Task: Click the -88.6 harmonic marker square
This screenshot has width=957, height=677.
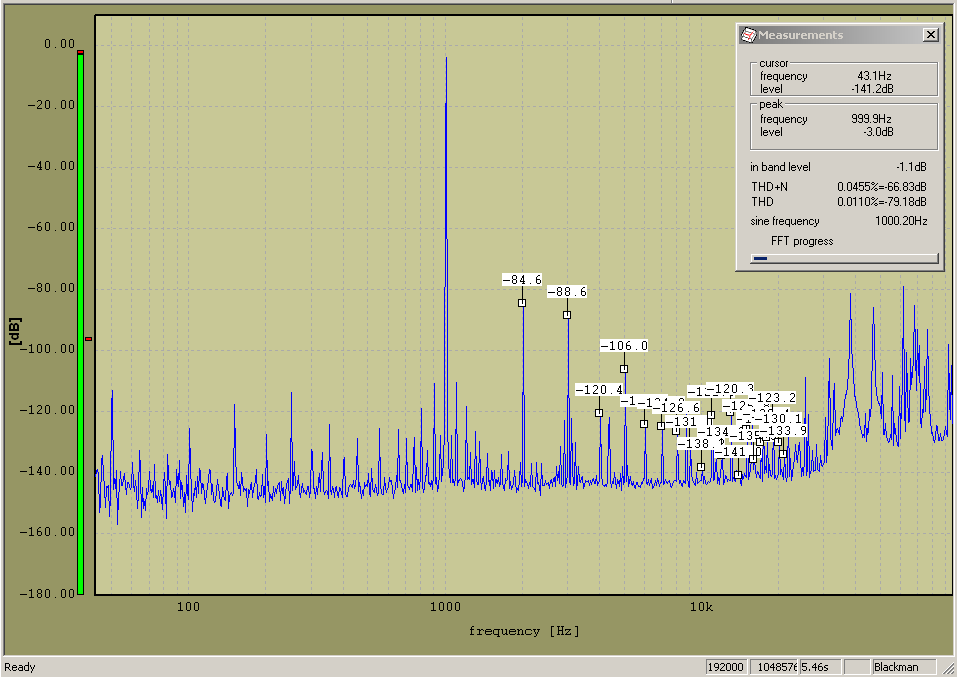Action: [x=567, y=315]
